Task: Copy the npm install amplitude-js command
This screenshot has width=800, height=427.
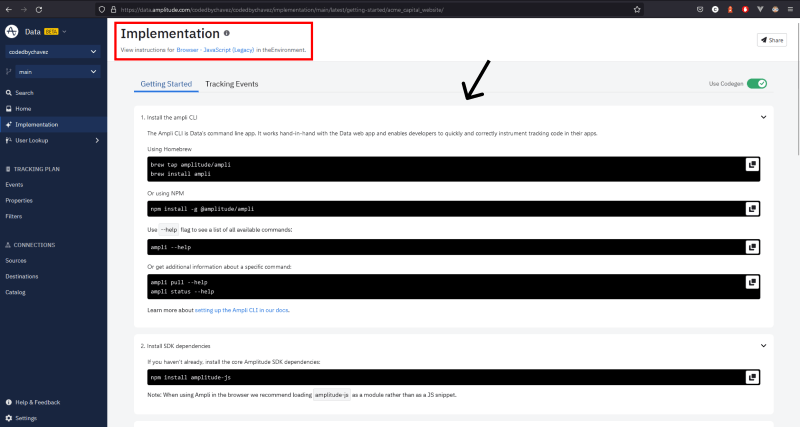Action: 752,378
